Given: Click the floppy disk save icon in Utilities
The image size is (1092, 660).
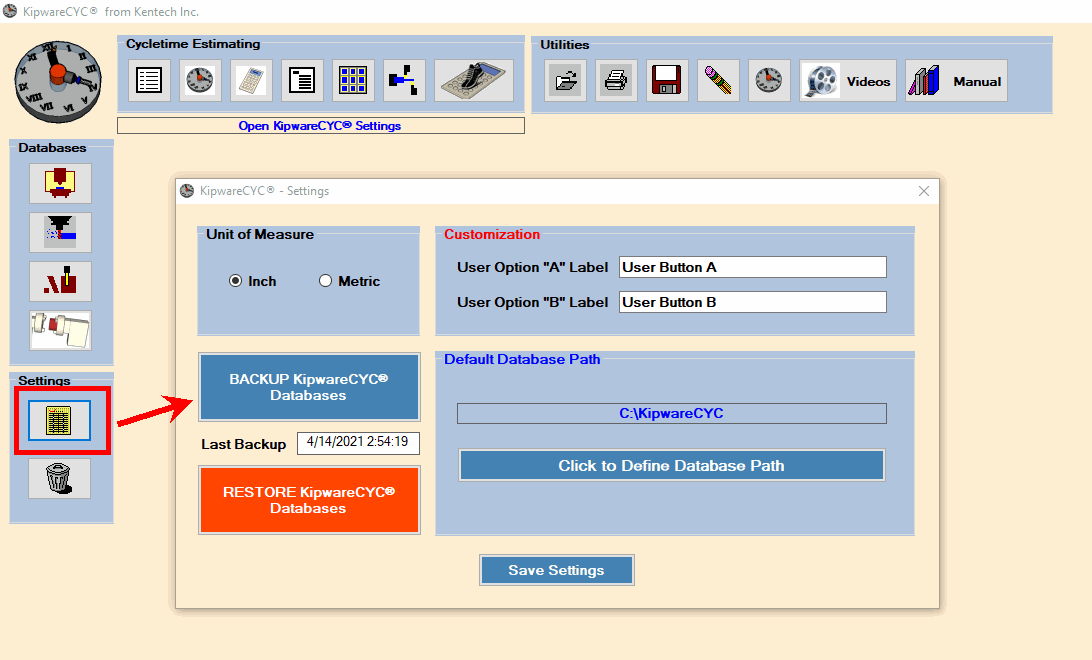Looking at the screenshot, I should (x=667, y=81).
